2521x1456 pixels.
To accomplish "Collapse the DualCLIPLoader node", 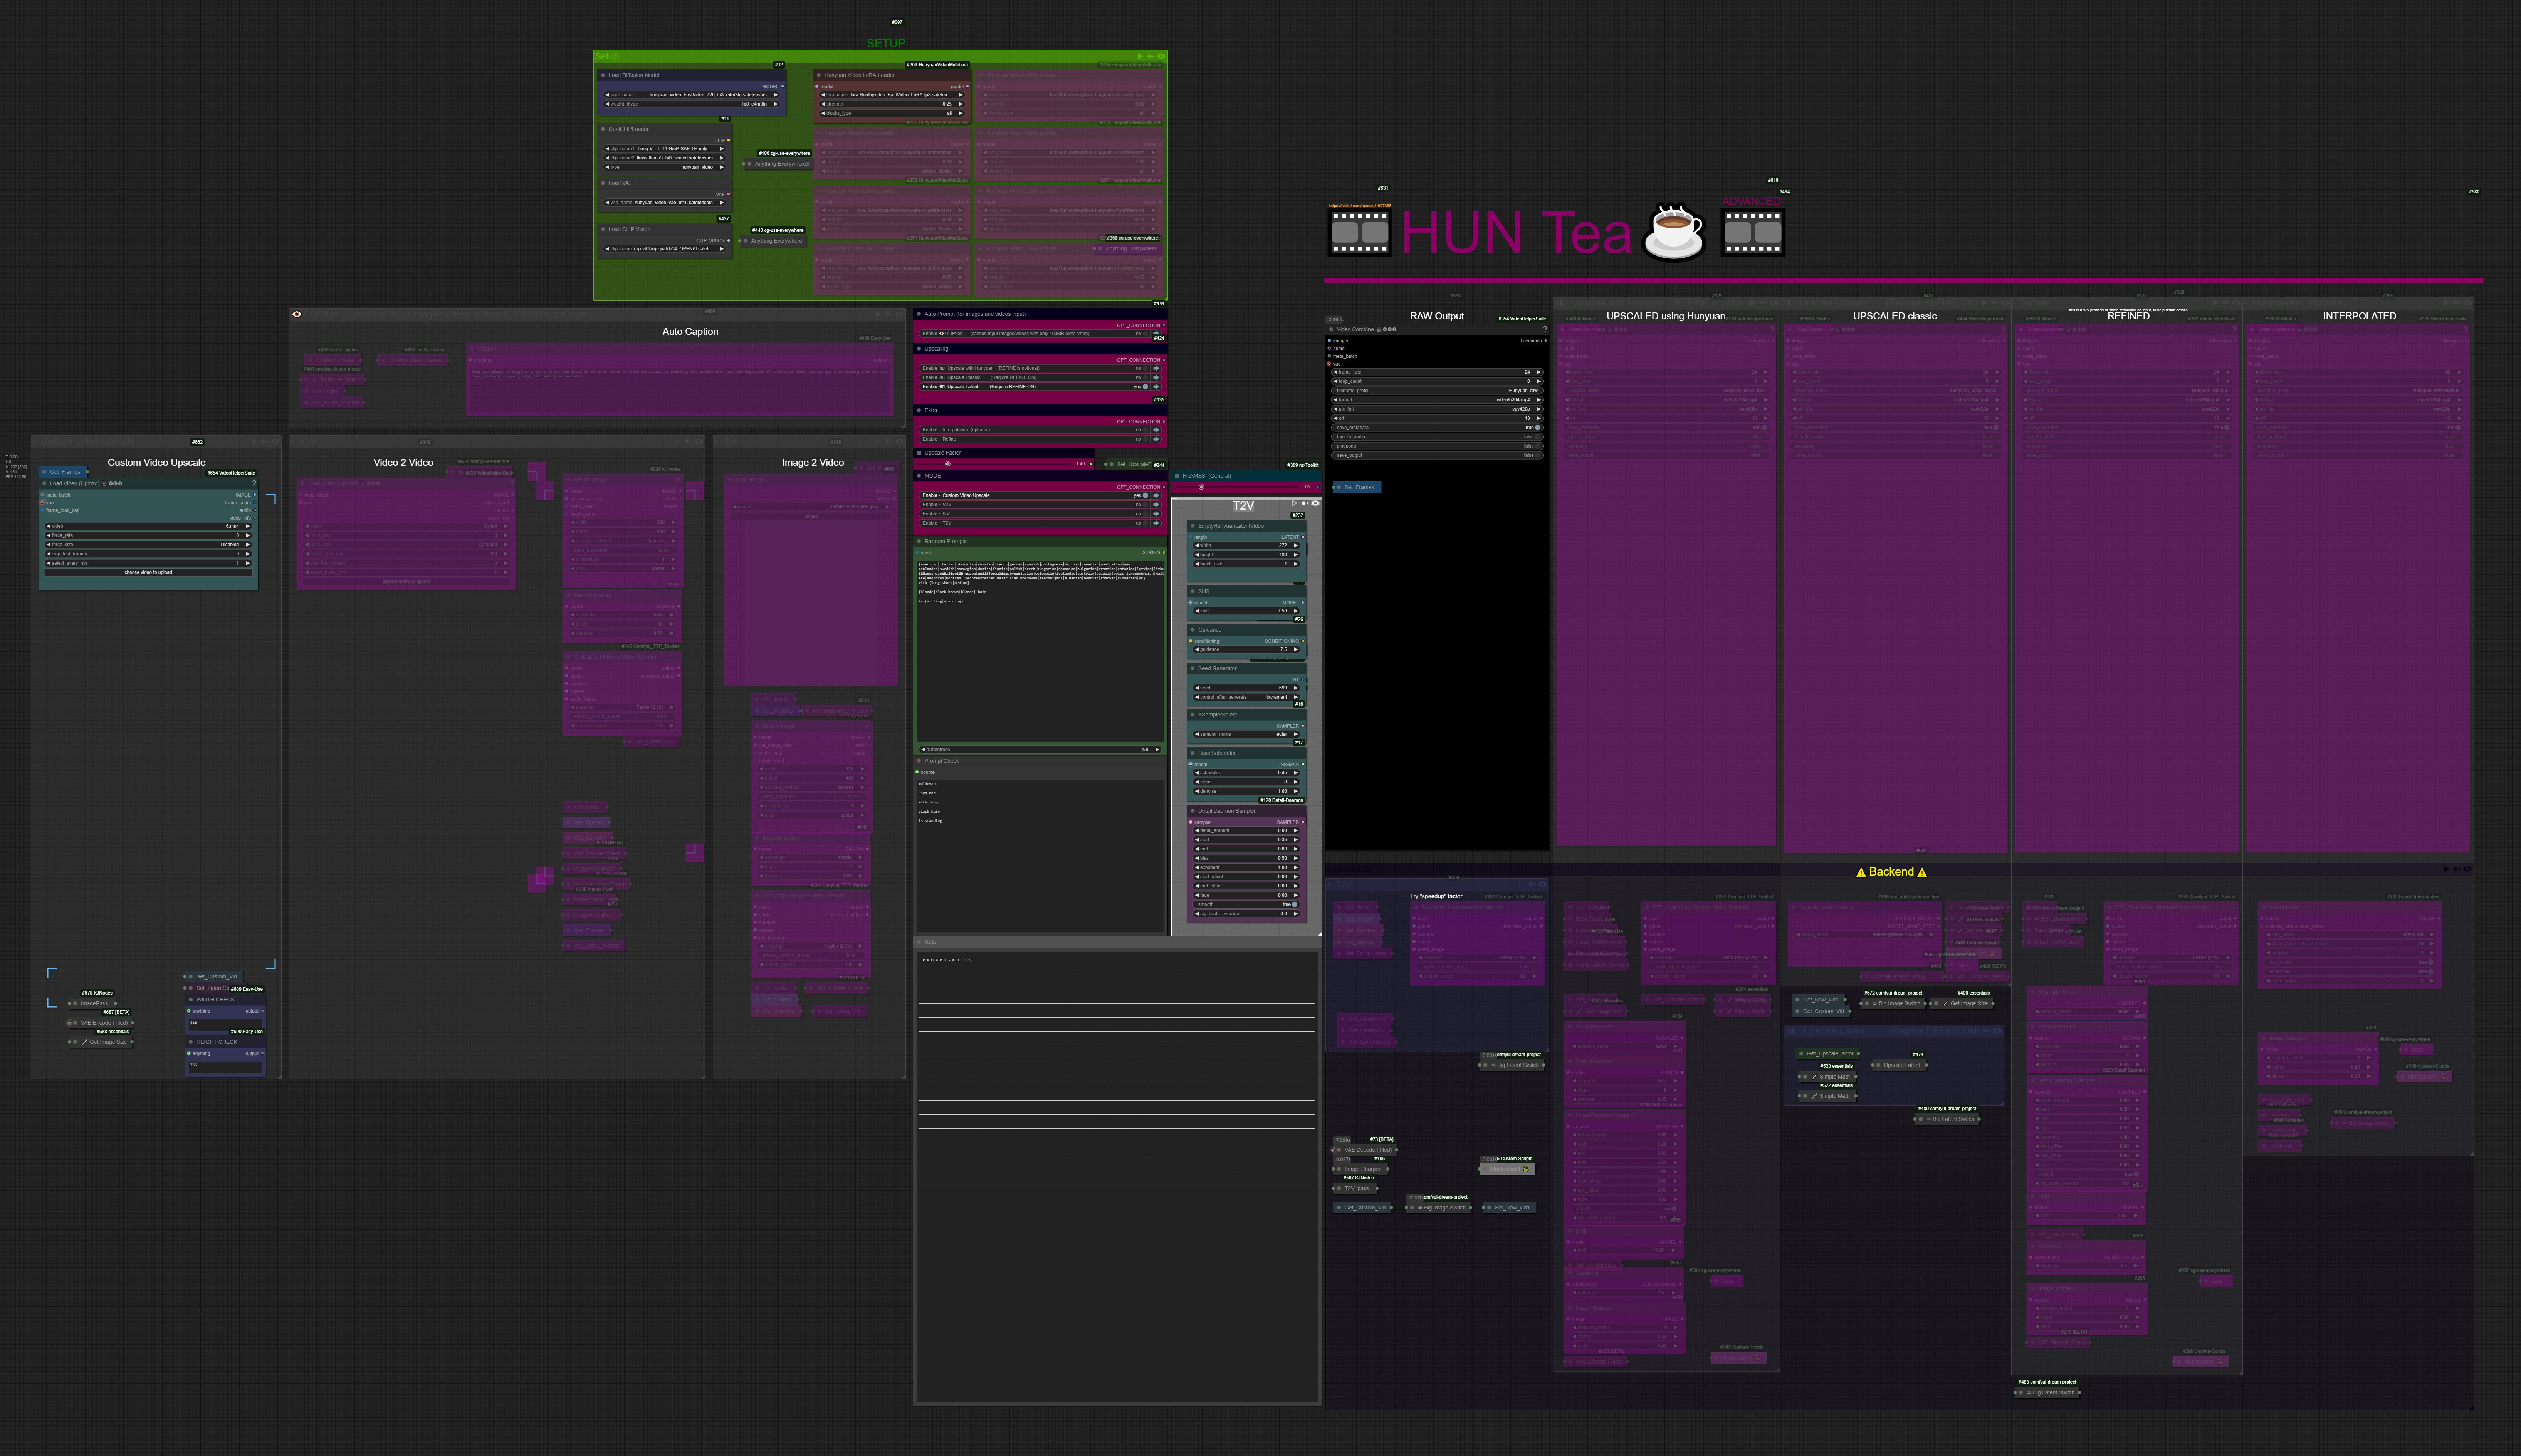I will coord(603,129).
